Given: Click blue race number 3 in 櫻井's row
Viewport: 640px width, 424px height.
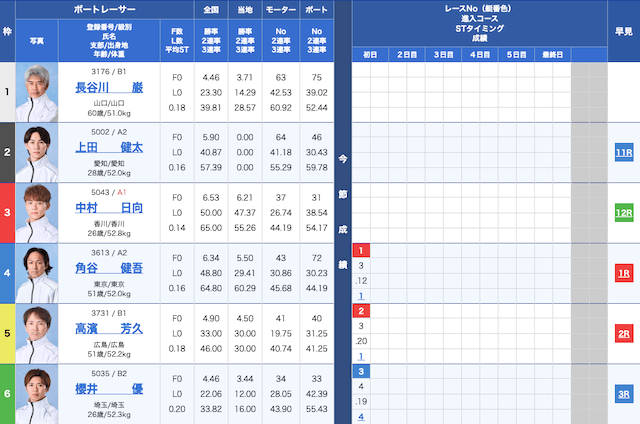Looking at the screenshot, I should coord(361,371).
